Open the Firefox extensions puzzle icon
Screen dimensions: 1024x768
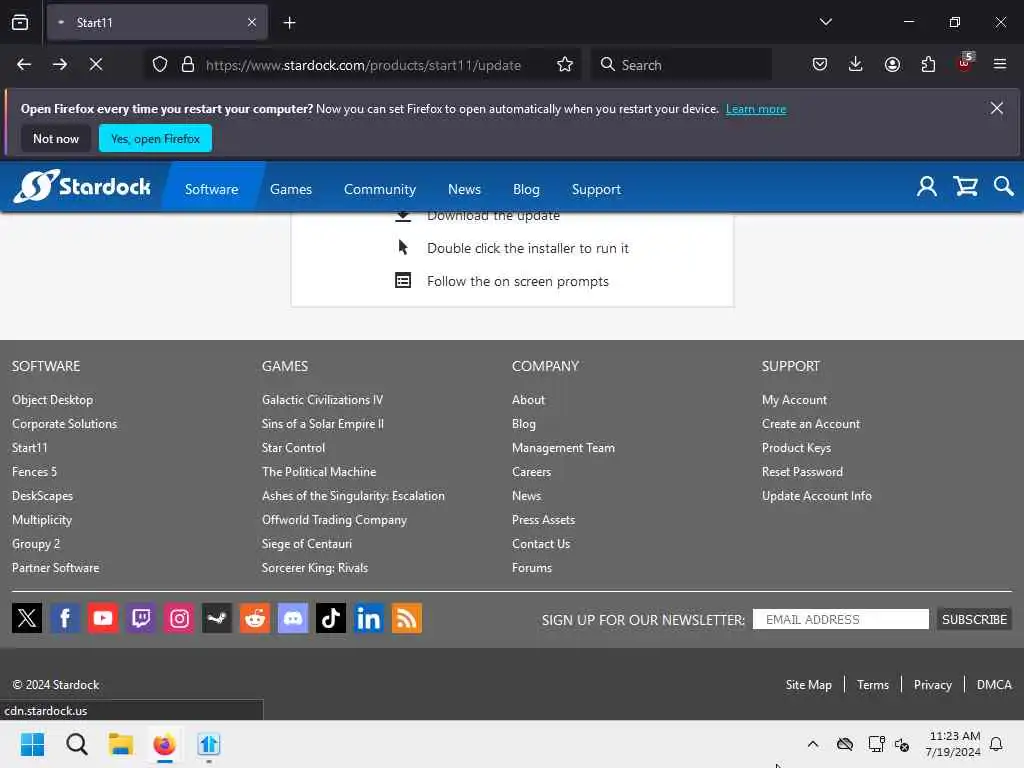click(x=928, y=64)
